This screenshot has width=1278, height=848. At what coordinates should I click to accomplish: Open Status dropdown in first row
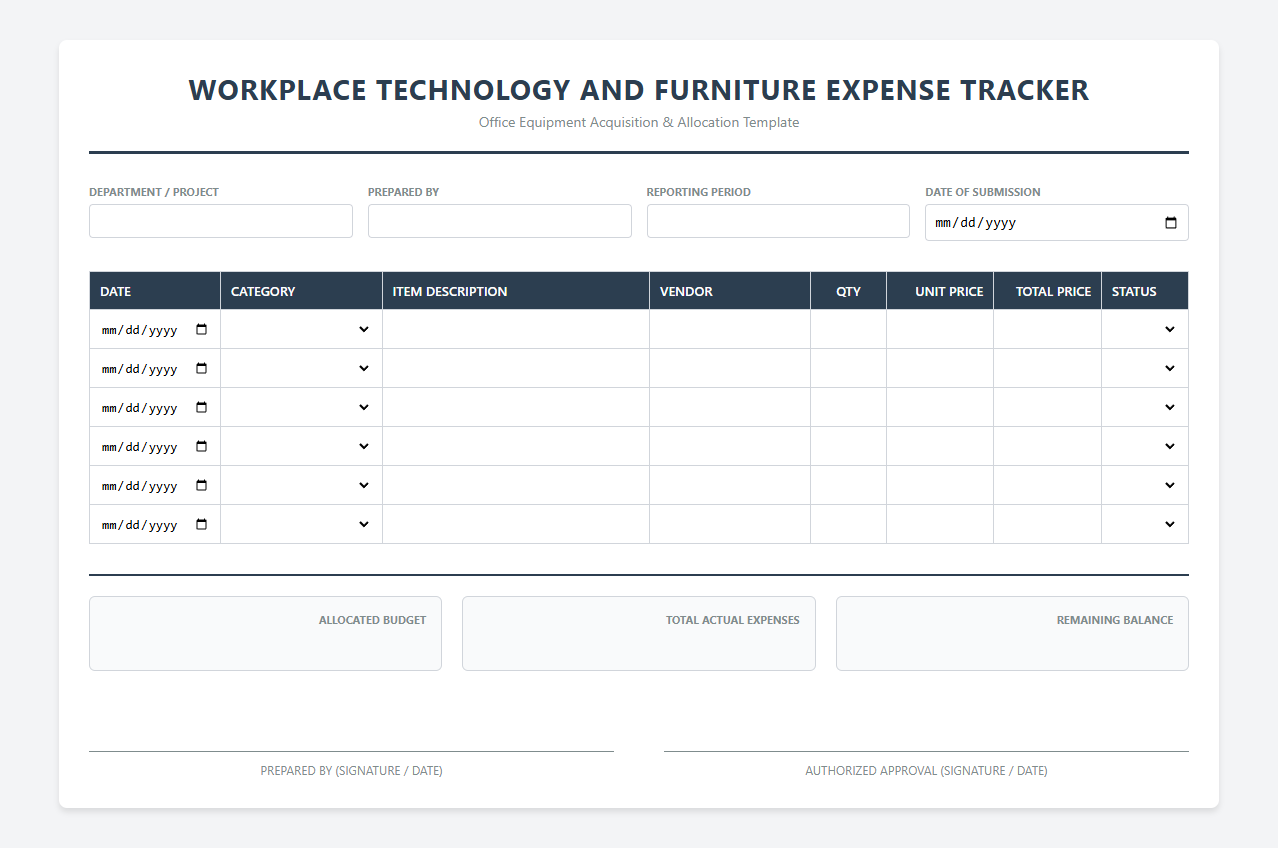coord(1145,329)
